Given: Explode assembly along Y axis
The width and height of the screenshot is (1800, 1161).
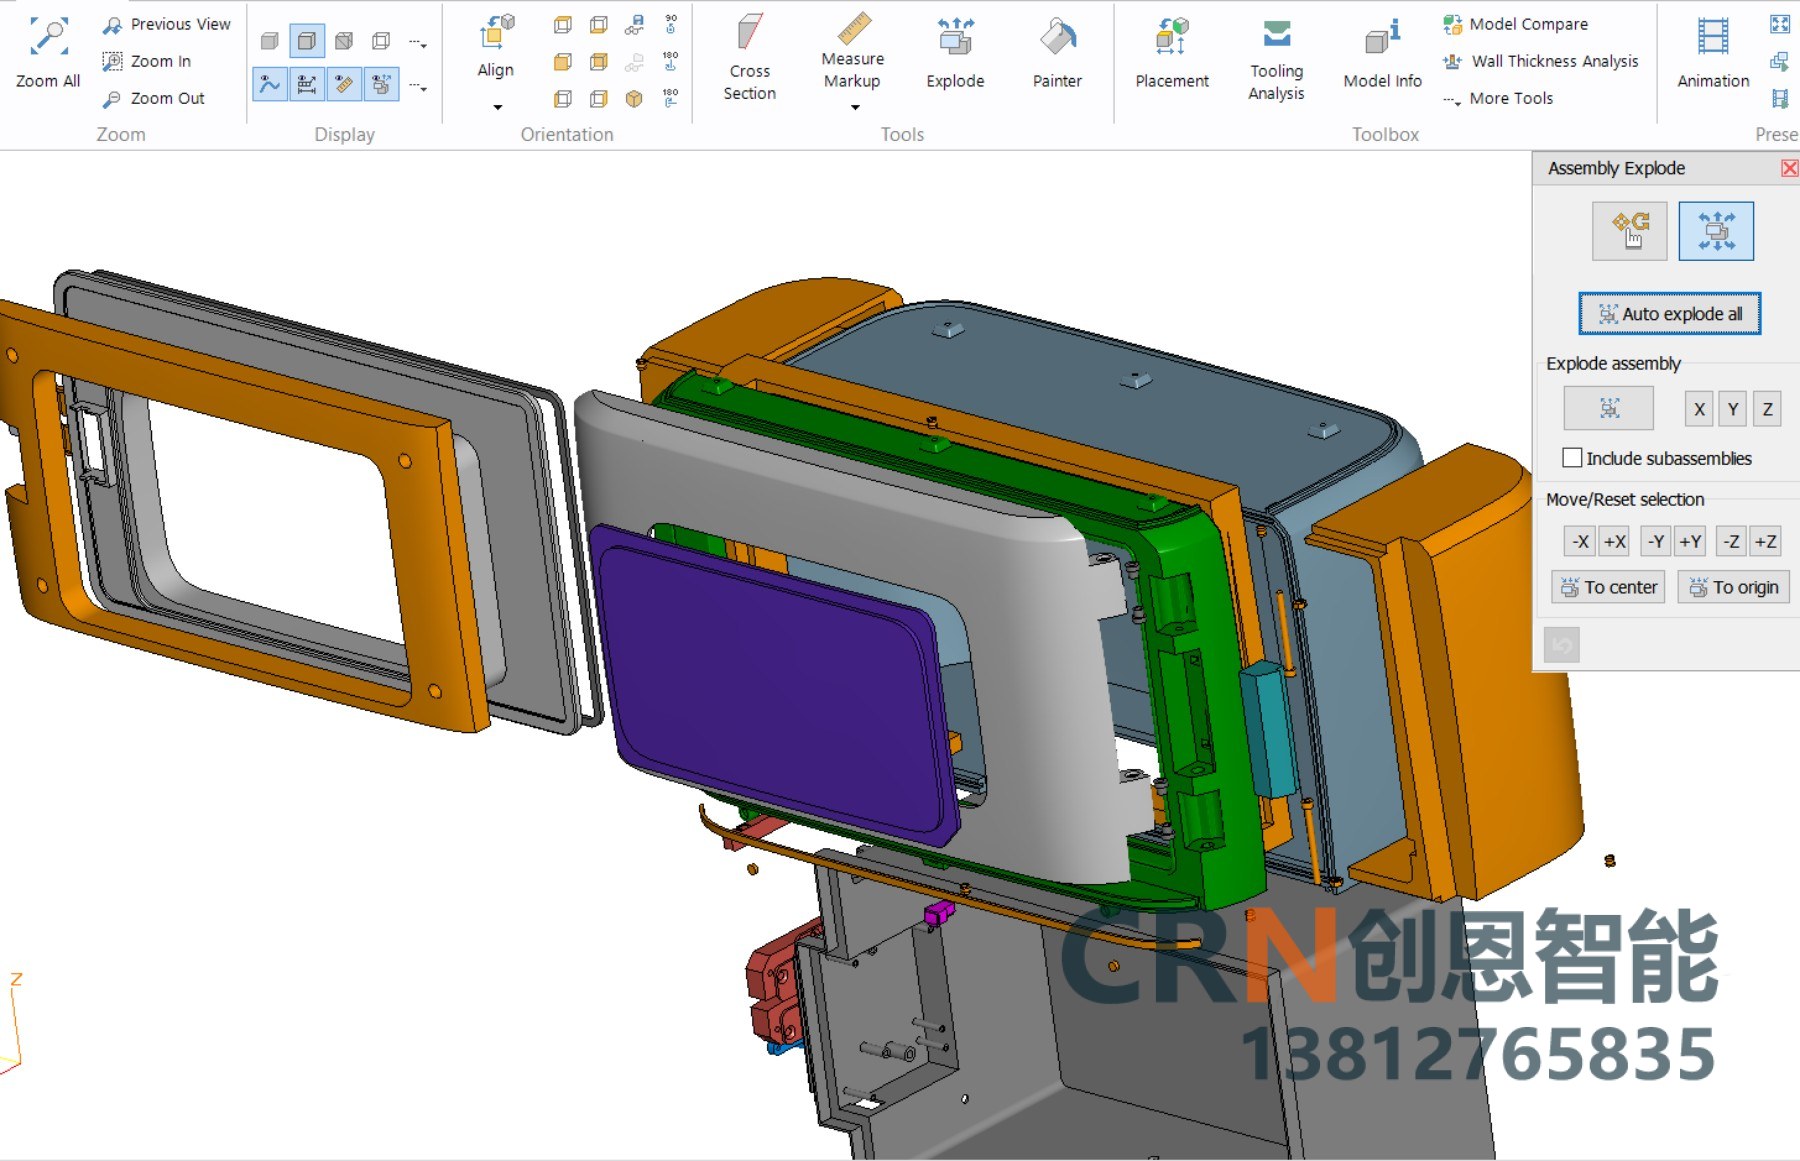Looking at the screenshot, I should (1733, 409).
